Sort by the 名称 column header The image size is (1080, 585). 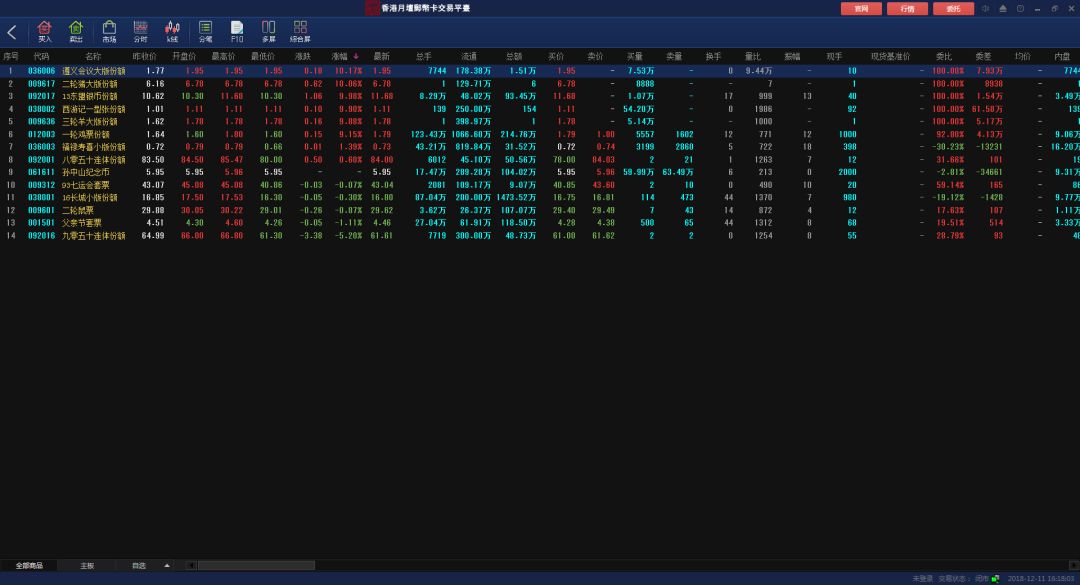(x=93, y=57)
